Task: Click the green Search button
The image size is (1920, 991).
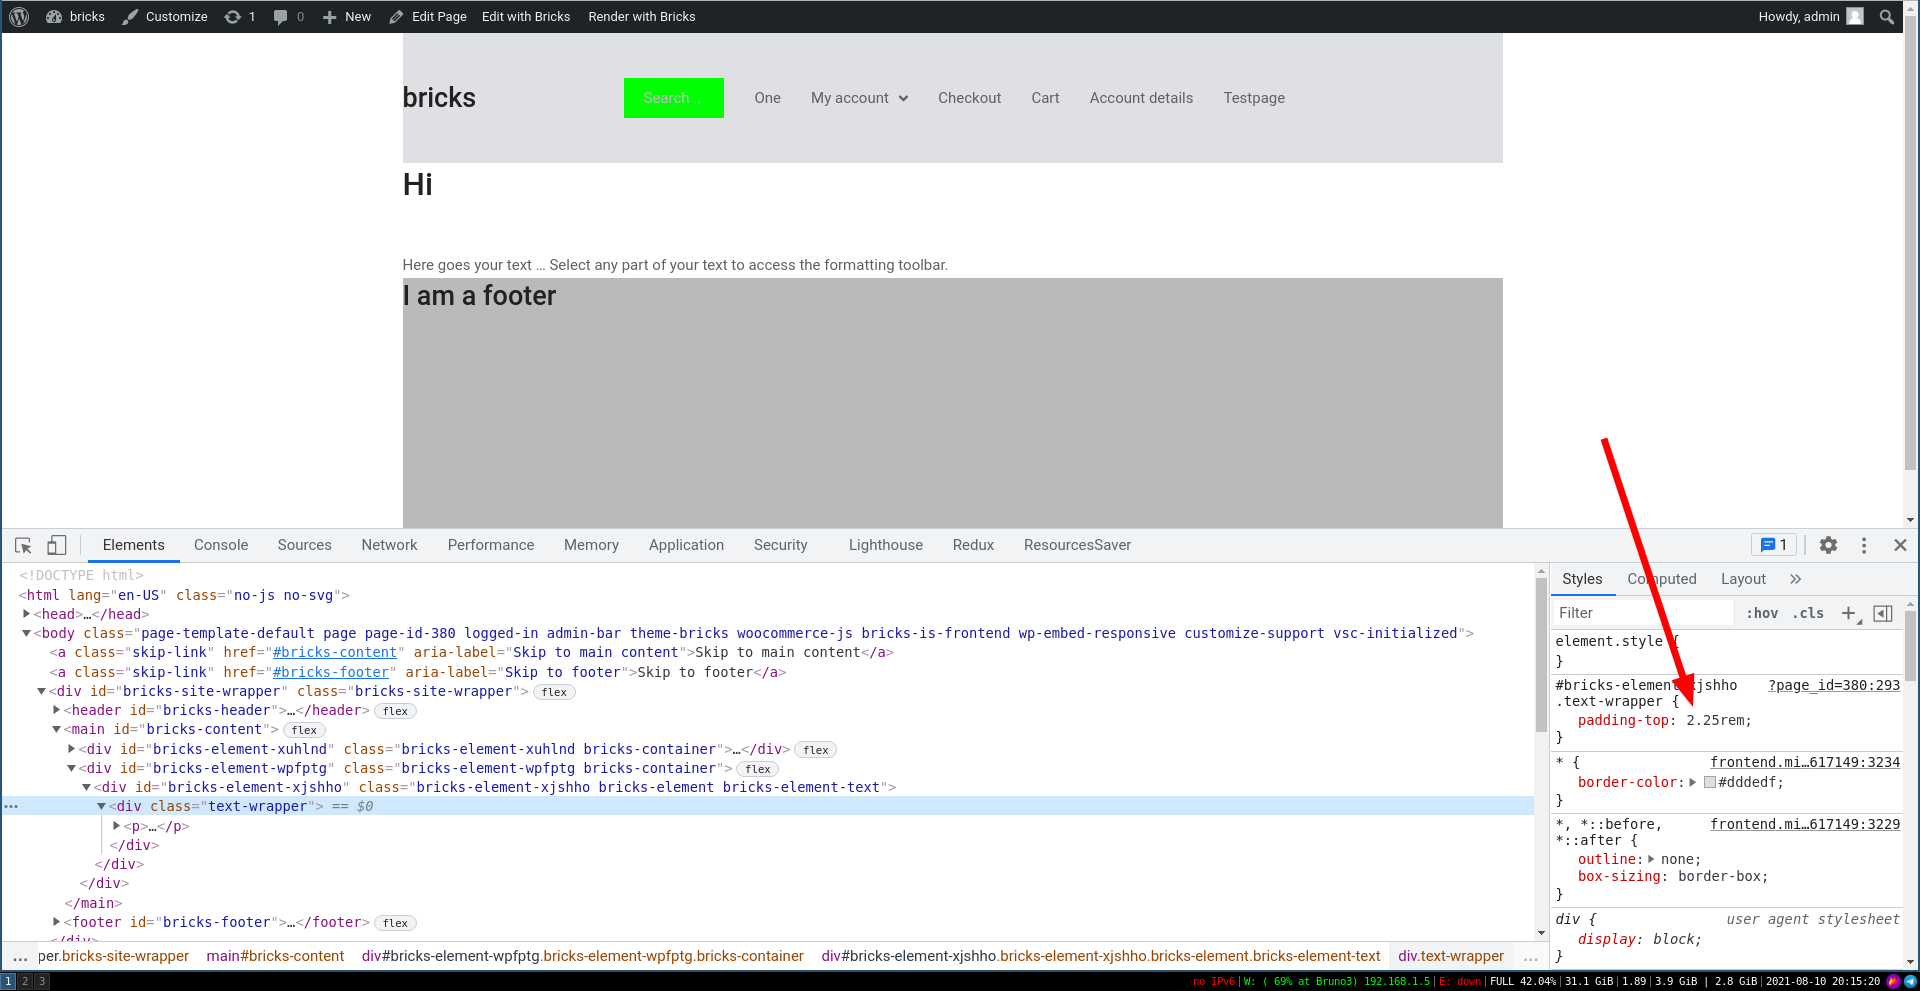Action: pos(673,98)
